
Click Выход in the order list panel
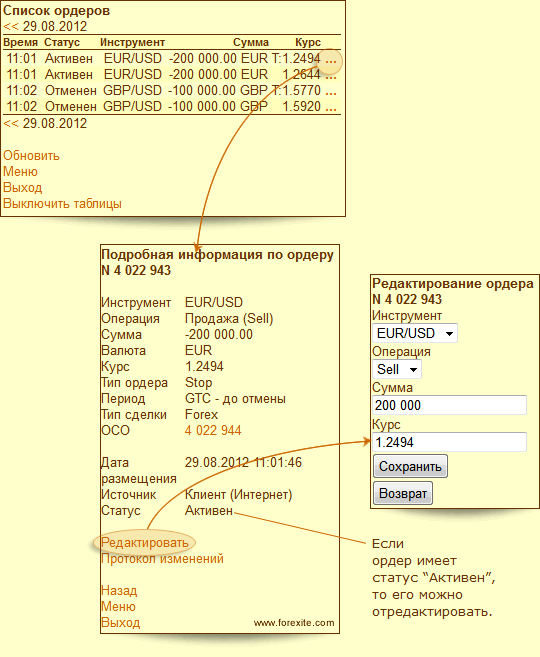23,188
